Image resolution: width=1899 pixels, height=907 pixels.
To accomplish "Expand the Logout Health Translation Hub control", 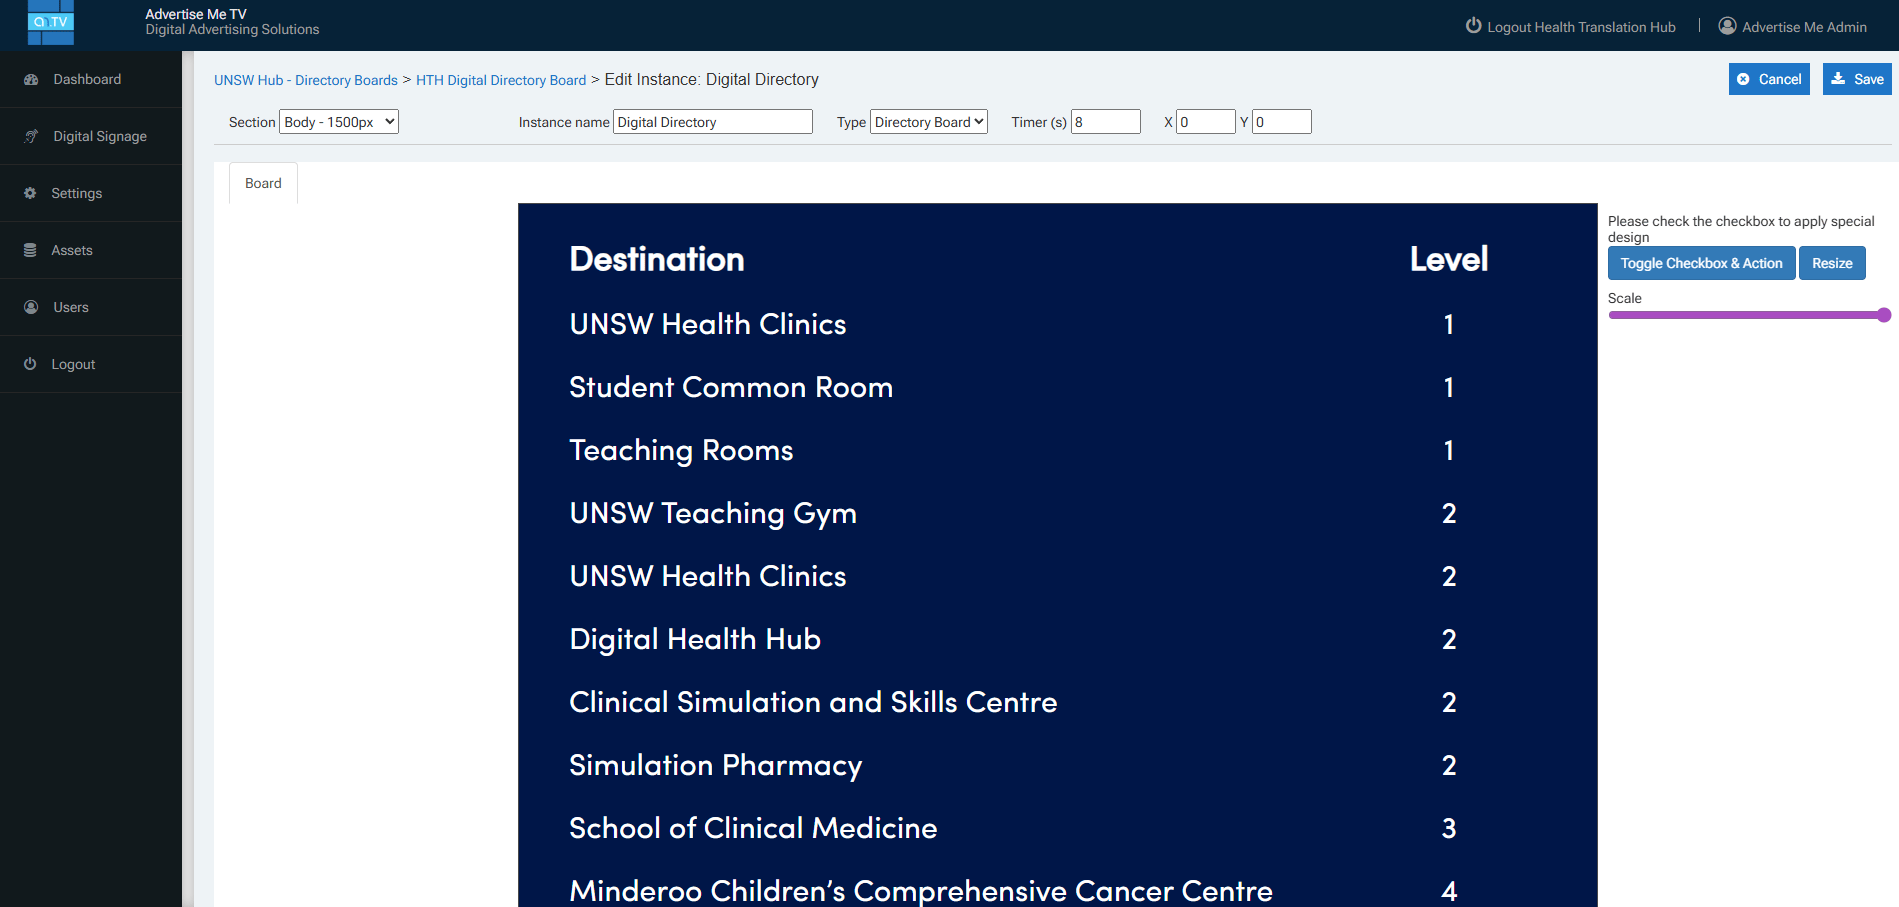I will pos(1569,27).
